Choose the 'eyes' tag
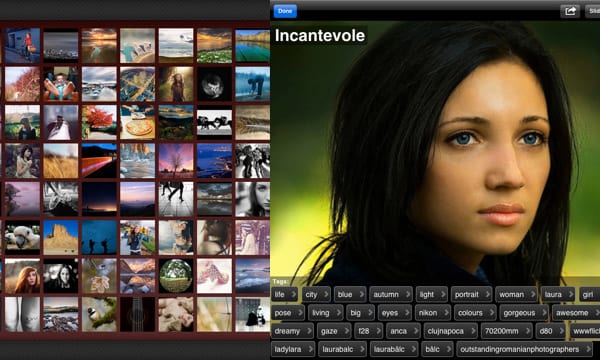This screenshot has width=600, height=360. tap(395, 313)
